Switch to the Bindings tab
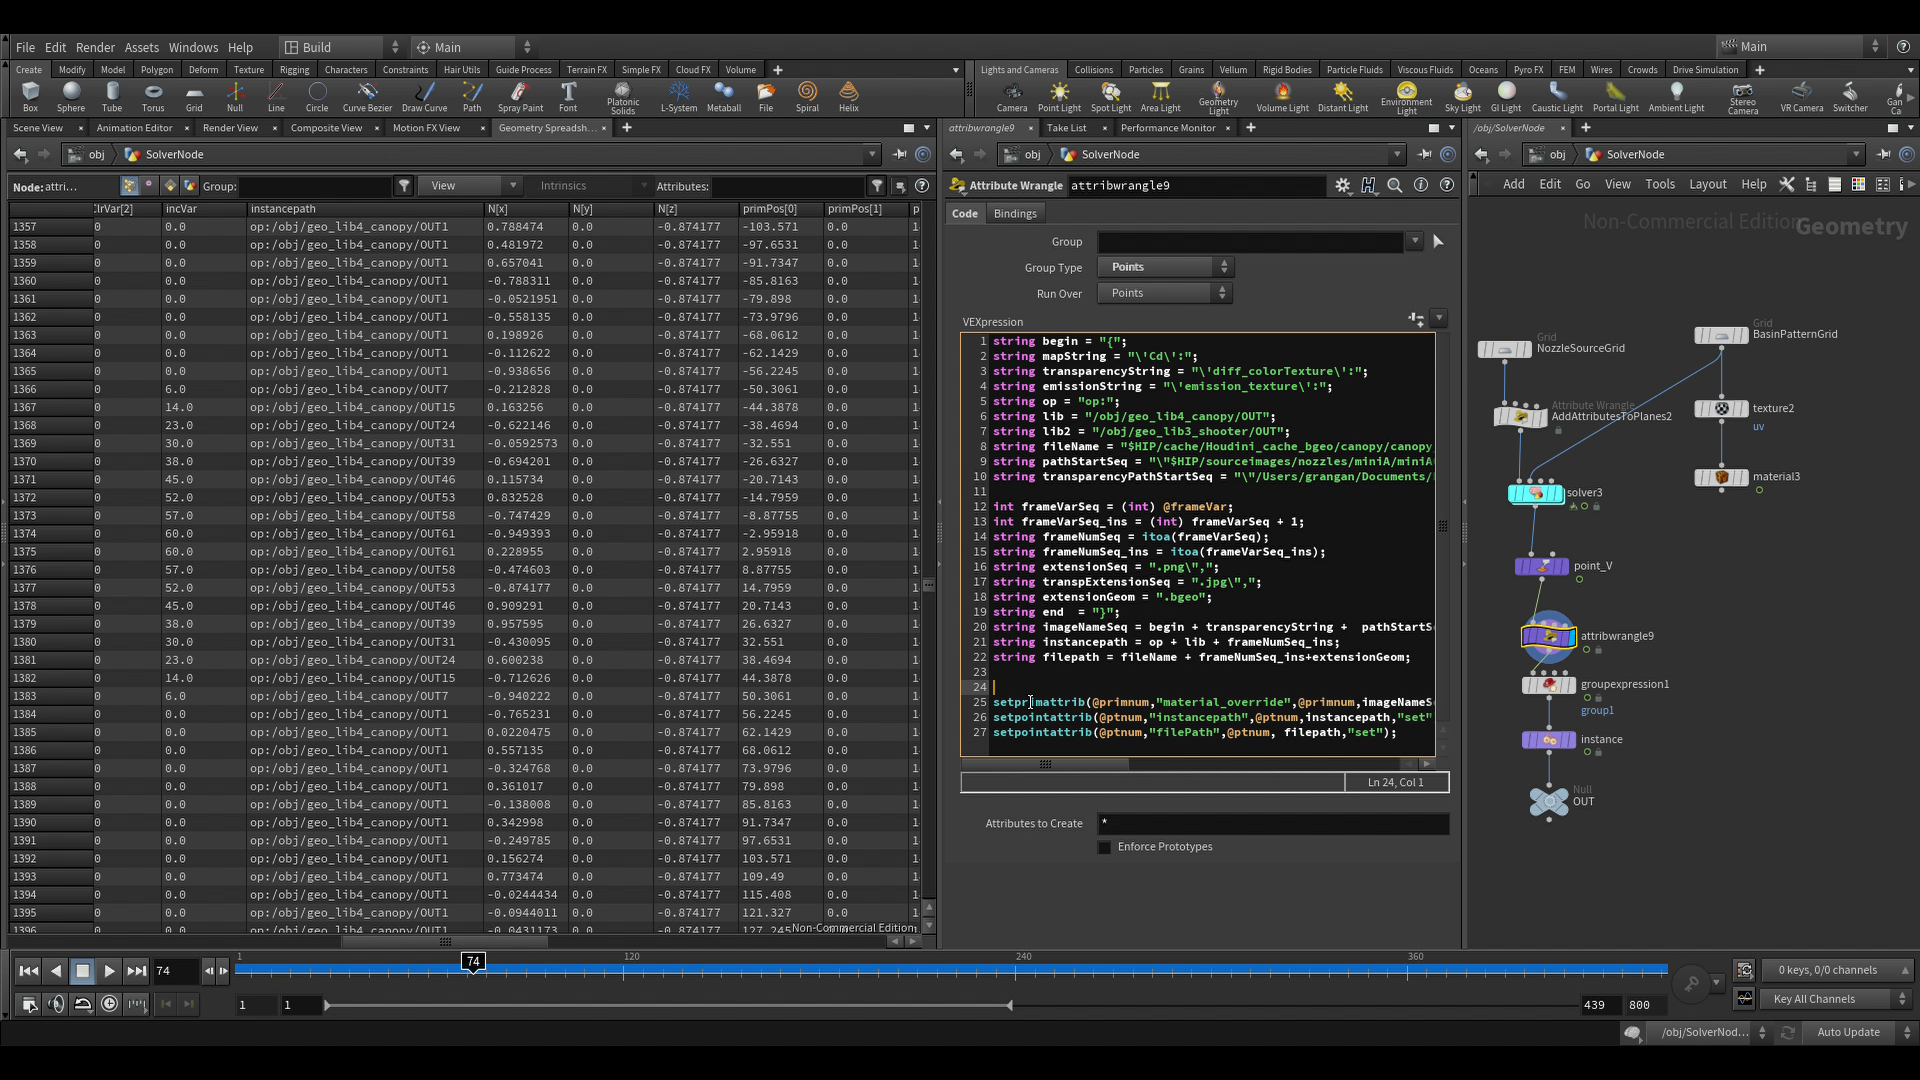Viewport: 1920px width, 1080px height. 1015,214
